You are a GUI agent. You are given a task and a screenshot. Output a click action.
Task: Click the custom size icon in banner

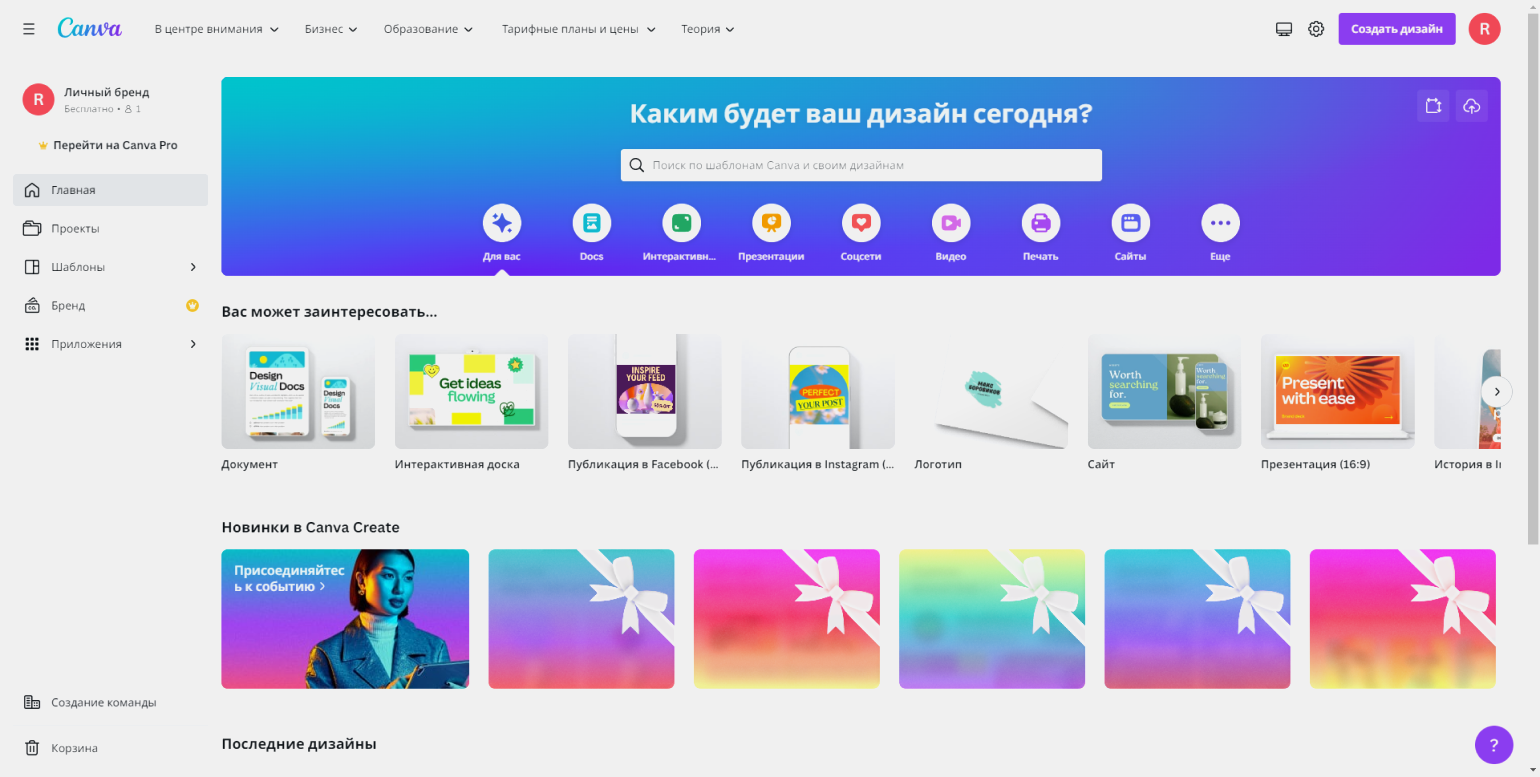[x=1433, y=106]
